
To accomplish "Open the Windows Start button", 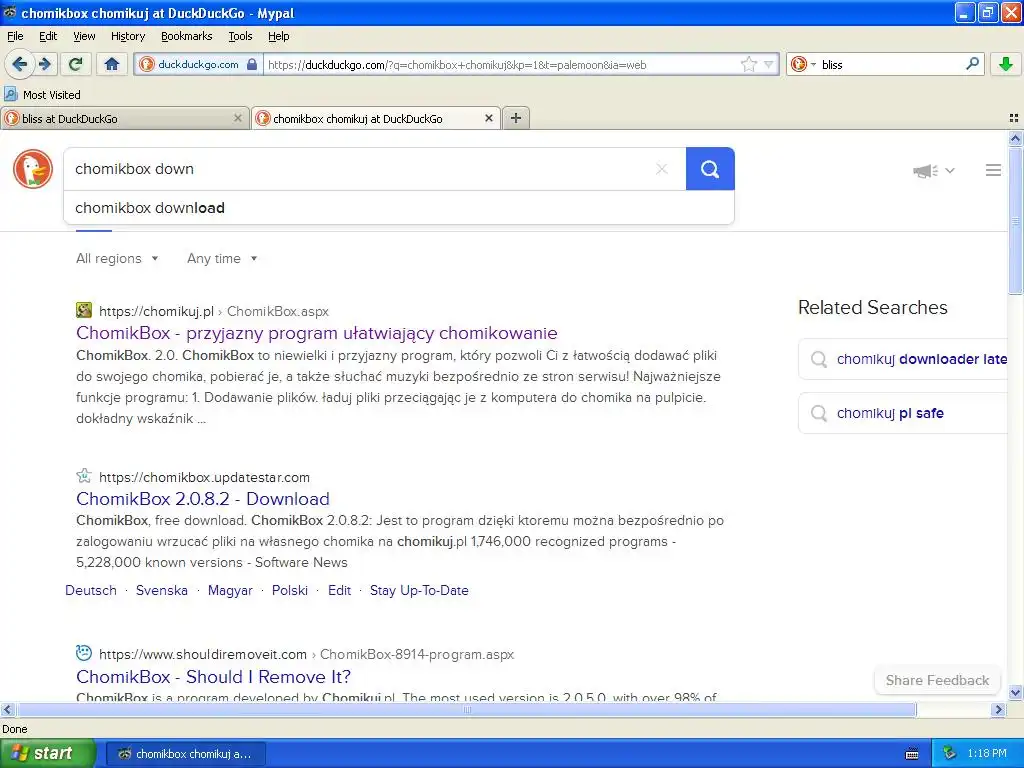I will click(48, 753).
